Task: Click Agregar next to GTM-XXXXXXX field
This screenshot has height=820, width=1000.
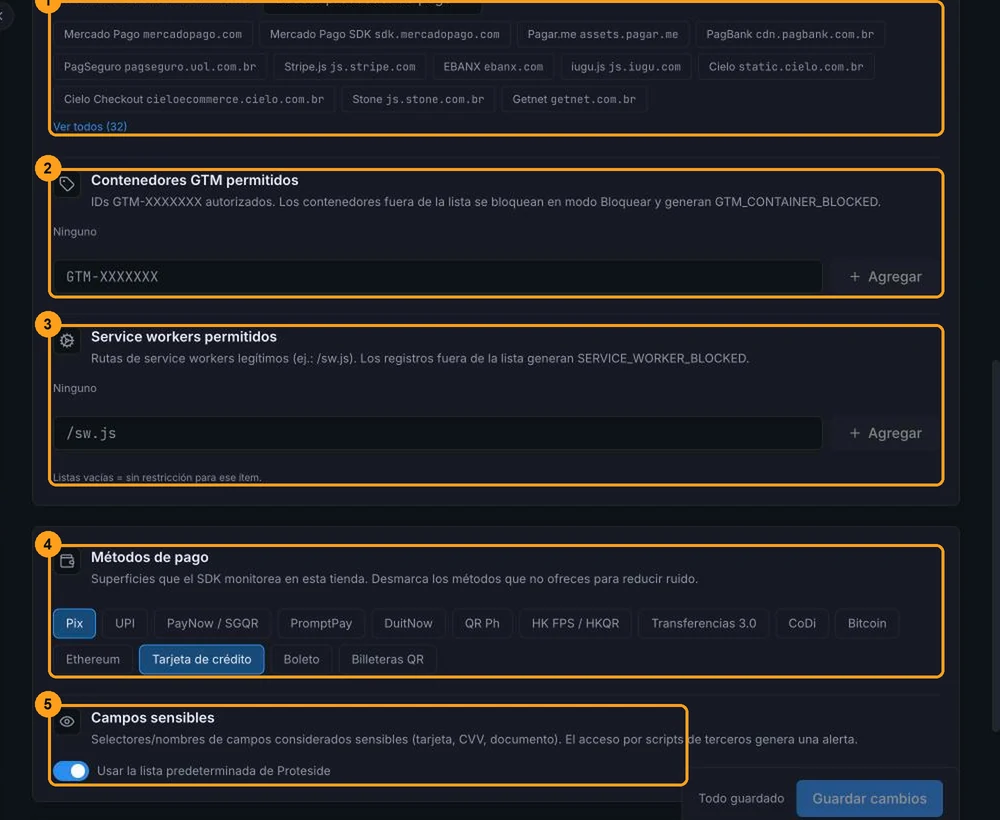Action: (x=885, y=277)
